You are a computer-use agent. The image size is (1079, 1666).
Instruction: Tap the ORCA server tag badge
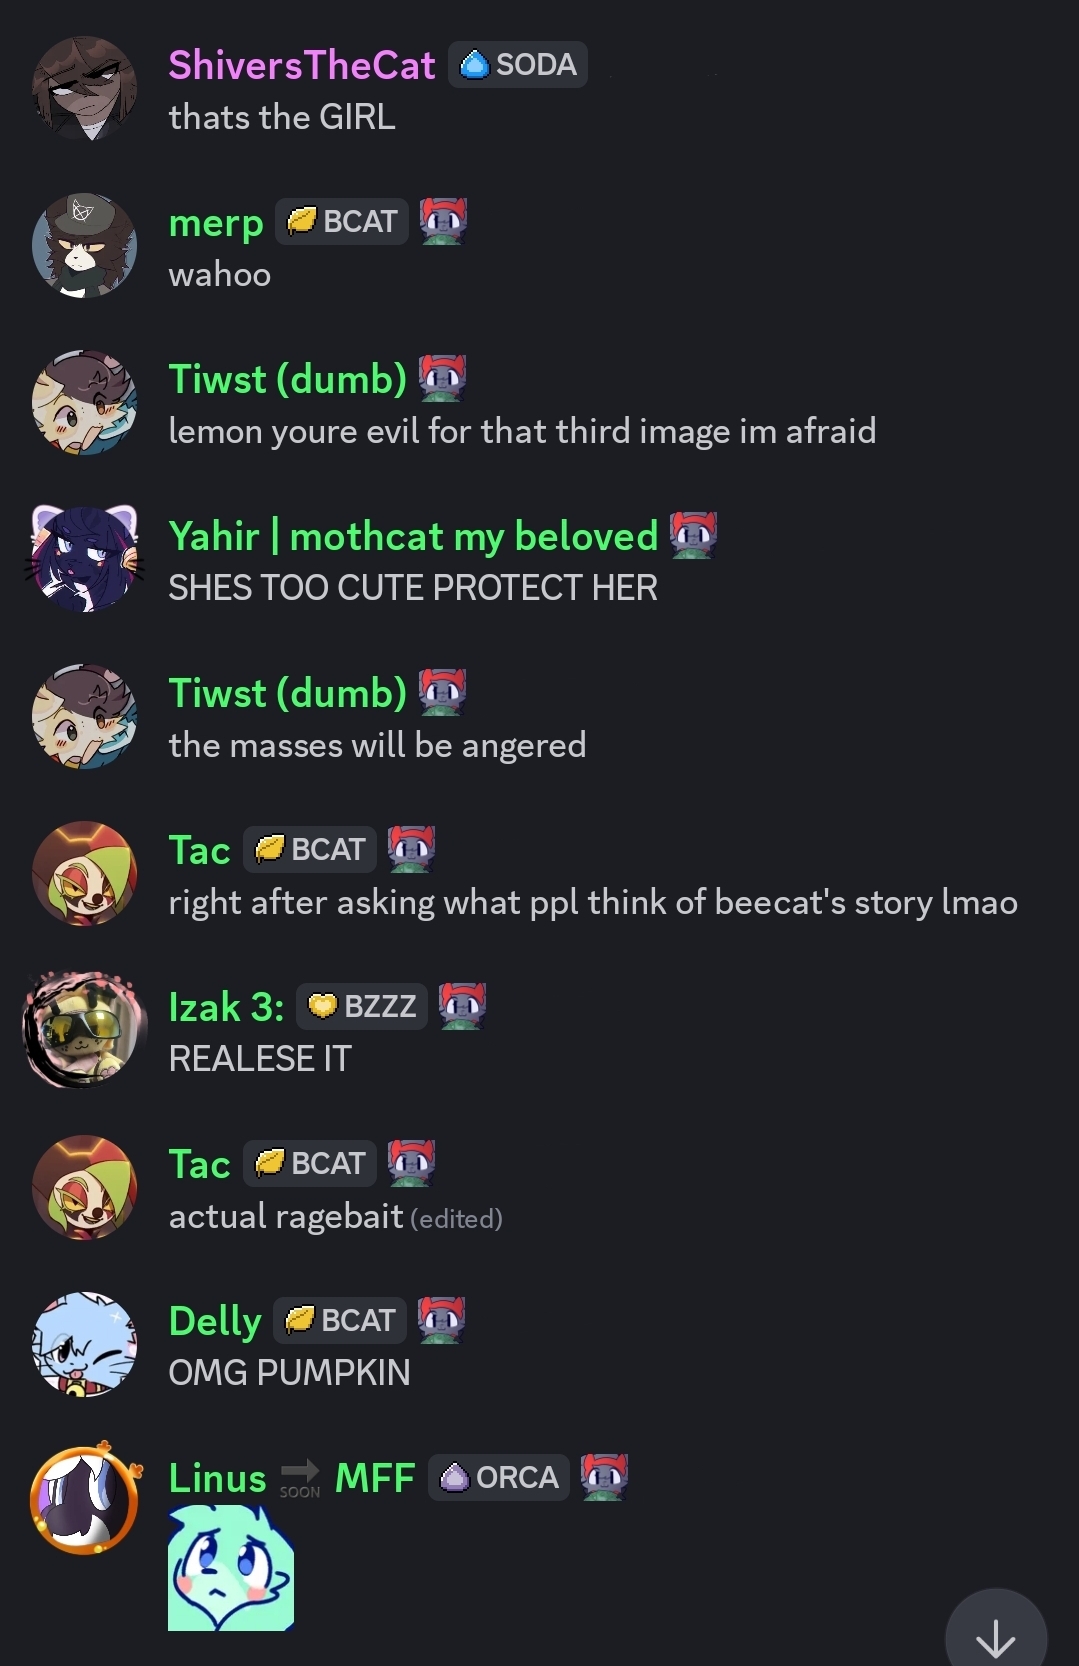pos(499,1477)
